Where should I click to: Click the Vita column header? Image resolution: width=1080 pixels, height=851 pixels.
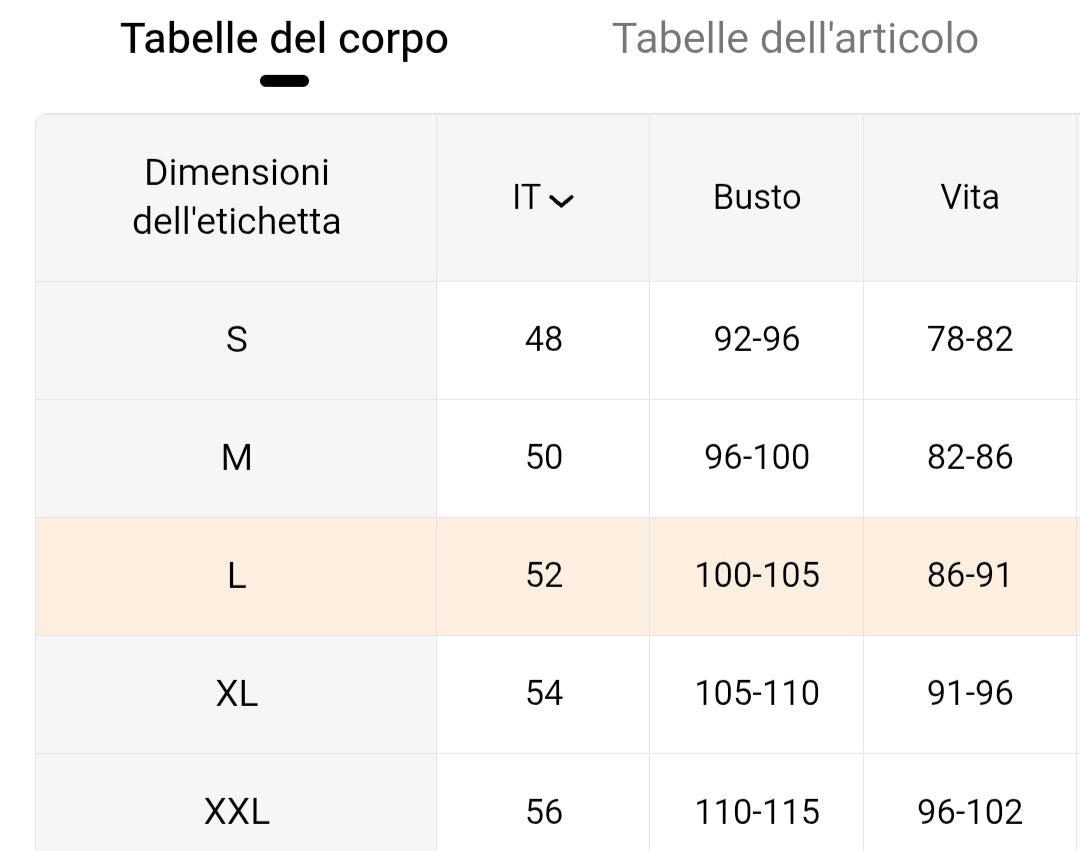pos(969,198)
